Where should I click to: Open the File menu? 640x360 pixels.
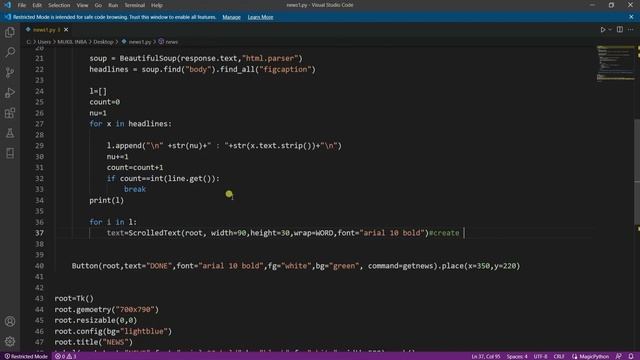click(22, 5)
